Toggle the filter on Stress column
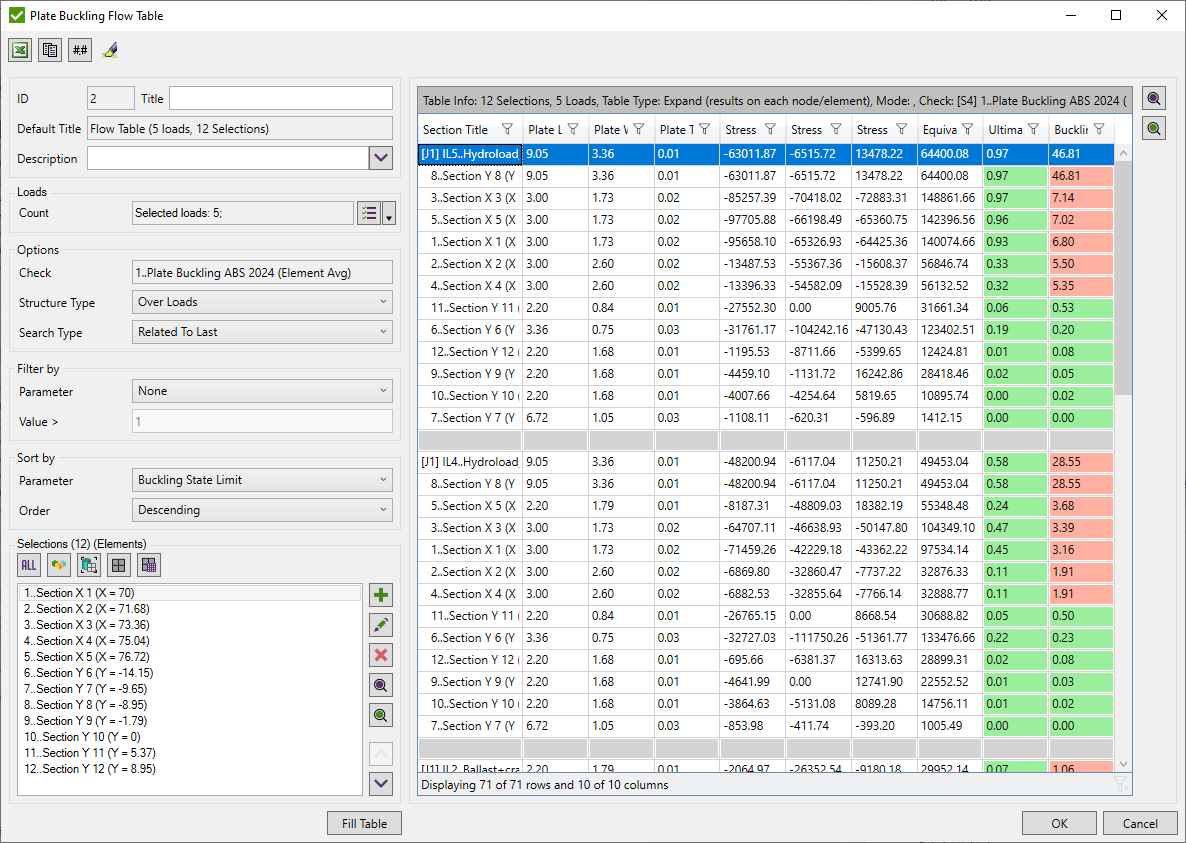 [x=770, y=129]
